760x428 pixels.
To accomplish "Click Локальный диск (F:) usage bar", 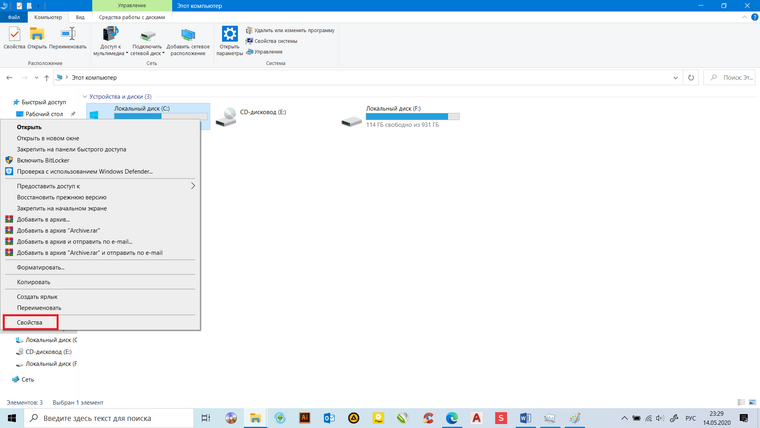I will pyautogui.click(x=412, y=116).
